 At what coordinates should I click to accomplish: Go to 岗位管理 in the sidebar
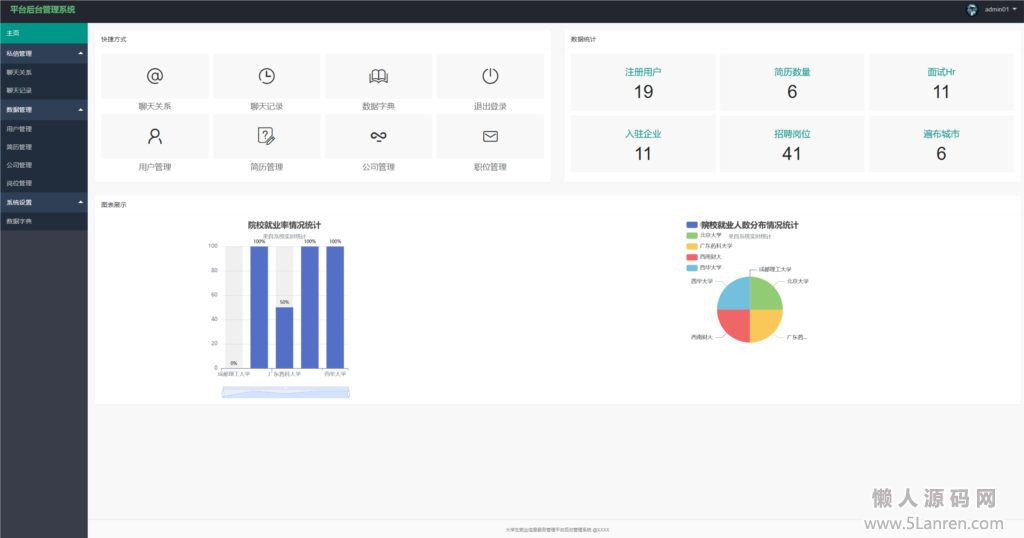coord(20,183)
